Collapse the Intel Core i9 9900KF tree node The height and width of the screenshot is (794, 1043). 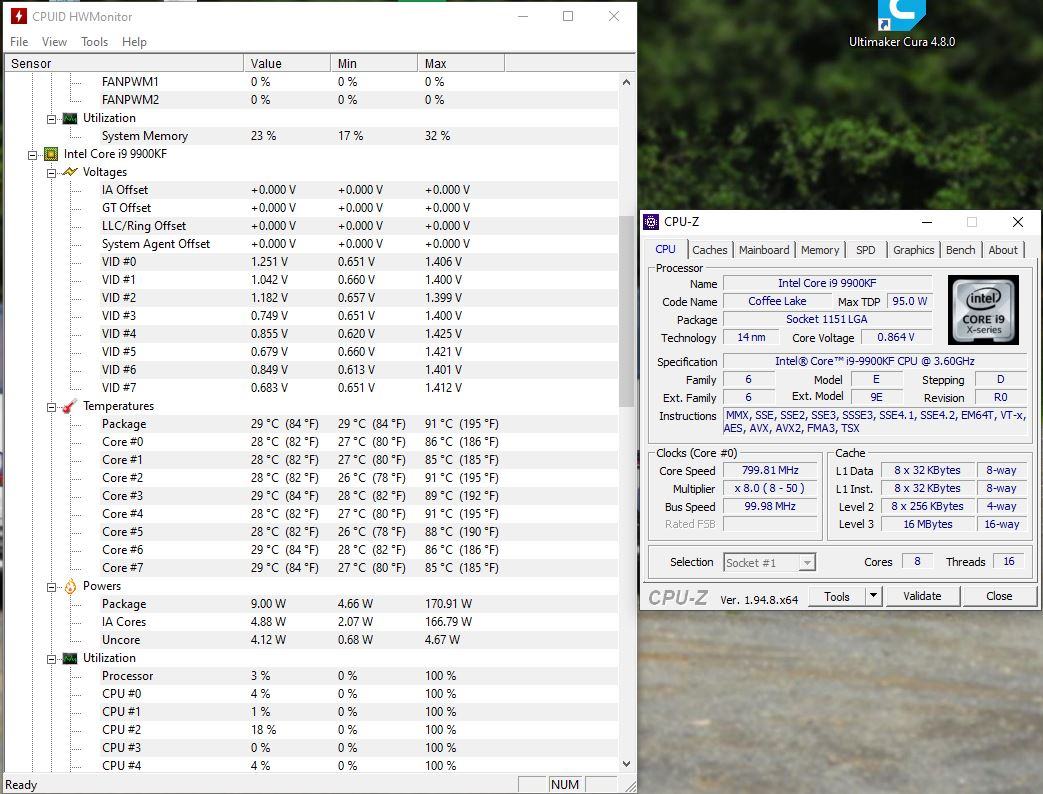(x=32, y=155)
